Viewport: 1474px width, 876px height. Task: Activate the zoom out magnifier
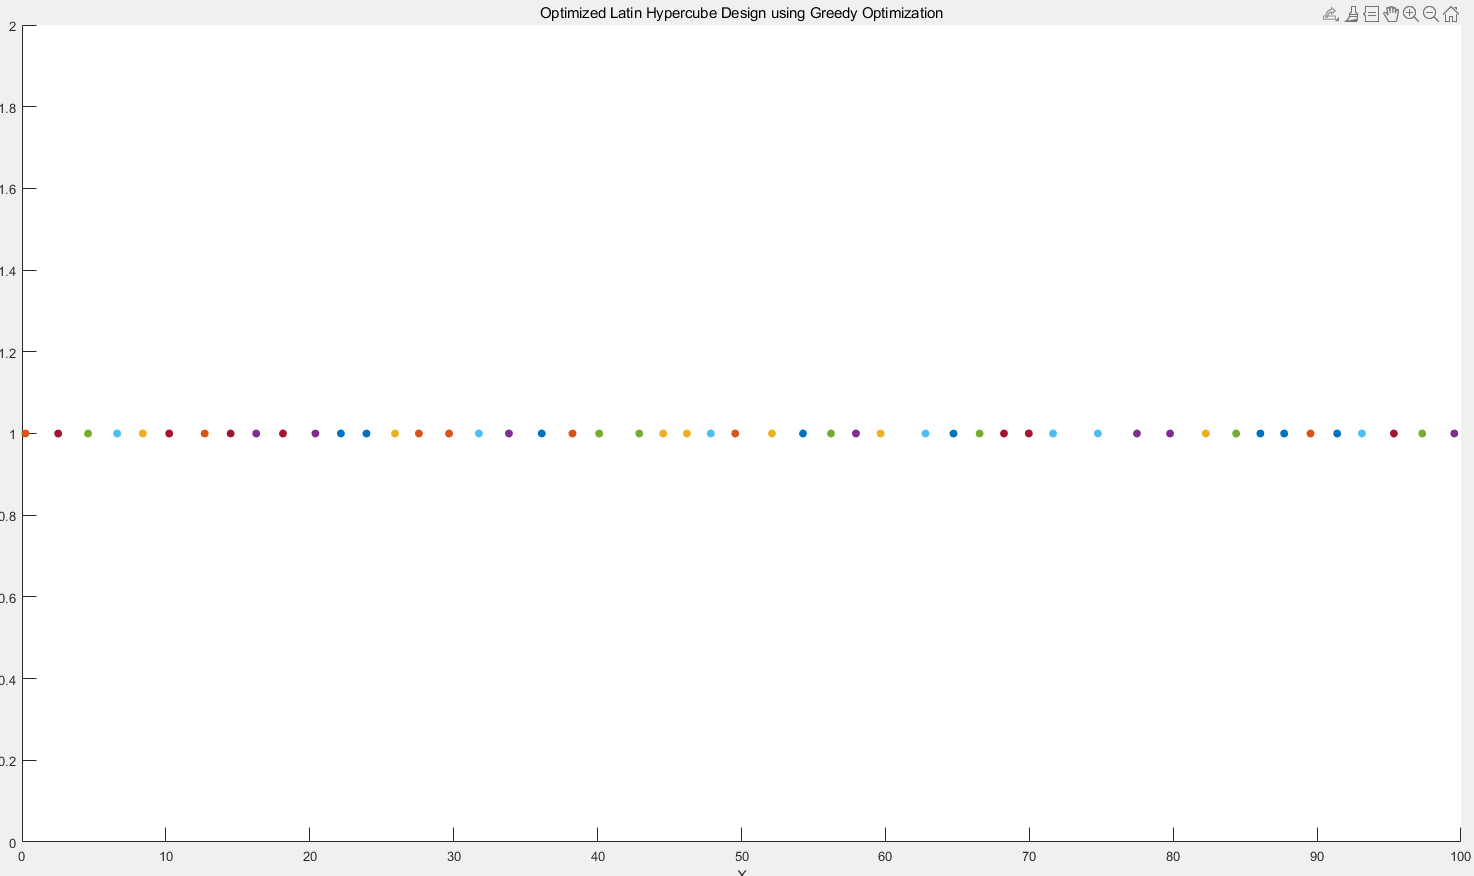[x=1431, y=14]
